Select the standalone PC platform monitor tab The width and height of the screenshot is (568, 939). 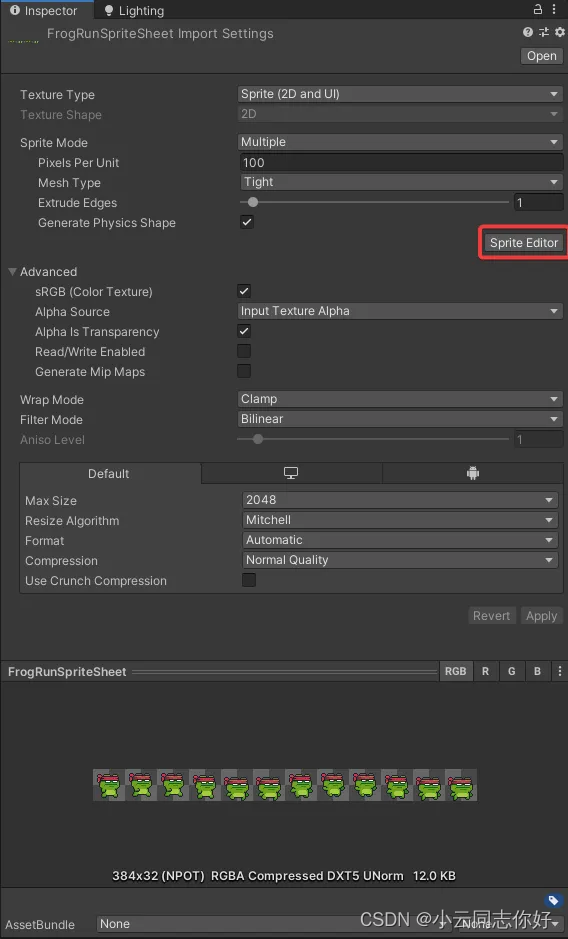click(x=291, y=473)
